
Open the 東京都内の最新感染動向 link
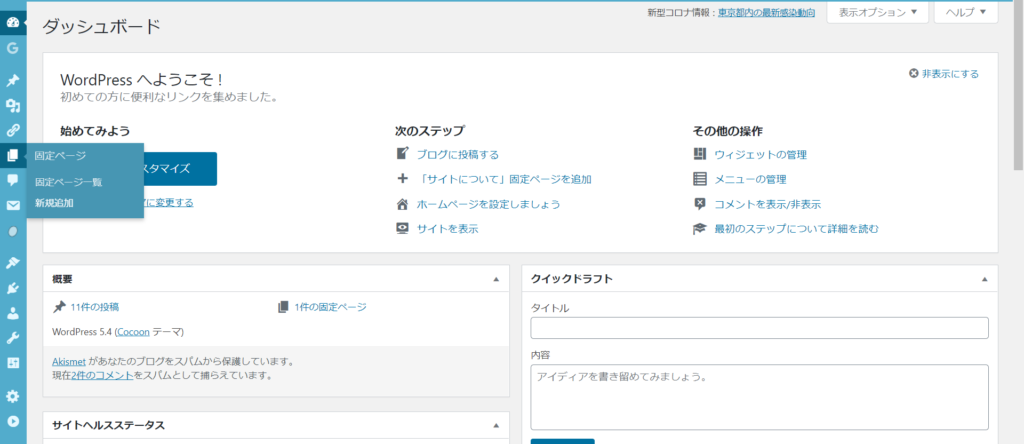click(766, 12)
